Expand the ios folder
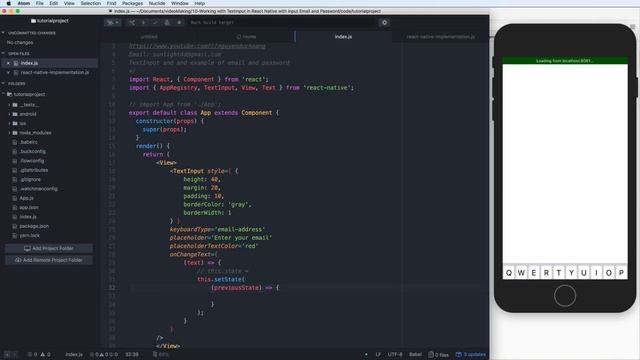This screenshot has width=640, height=360. [x=9, y=123]
